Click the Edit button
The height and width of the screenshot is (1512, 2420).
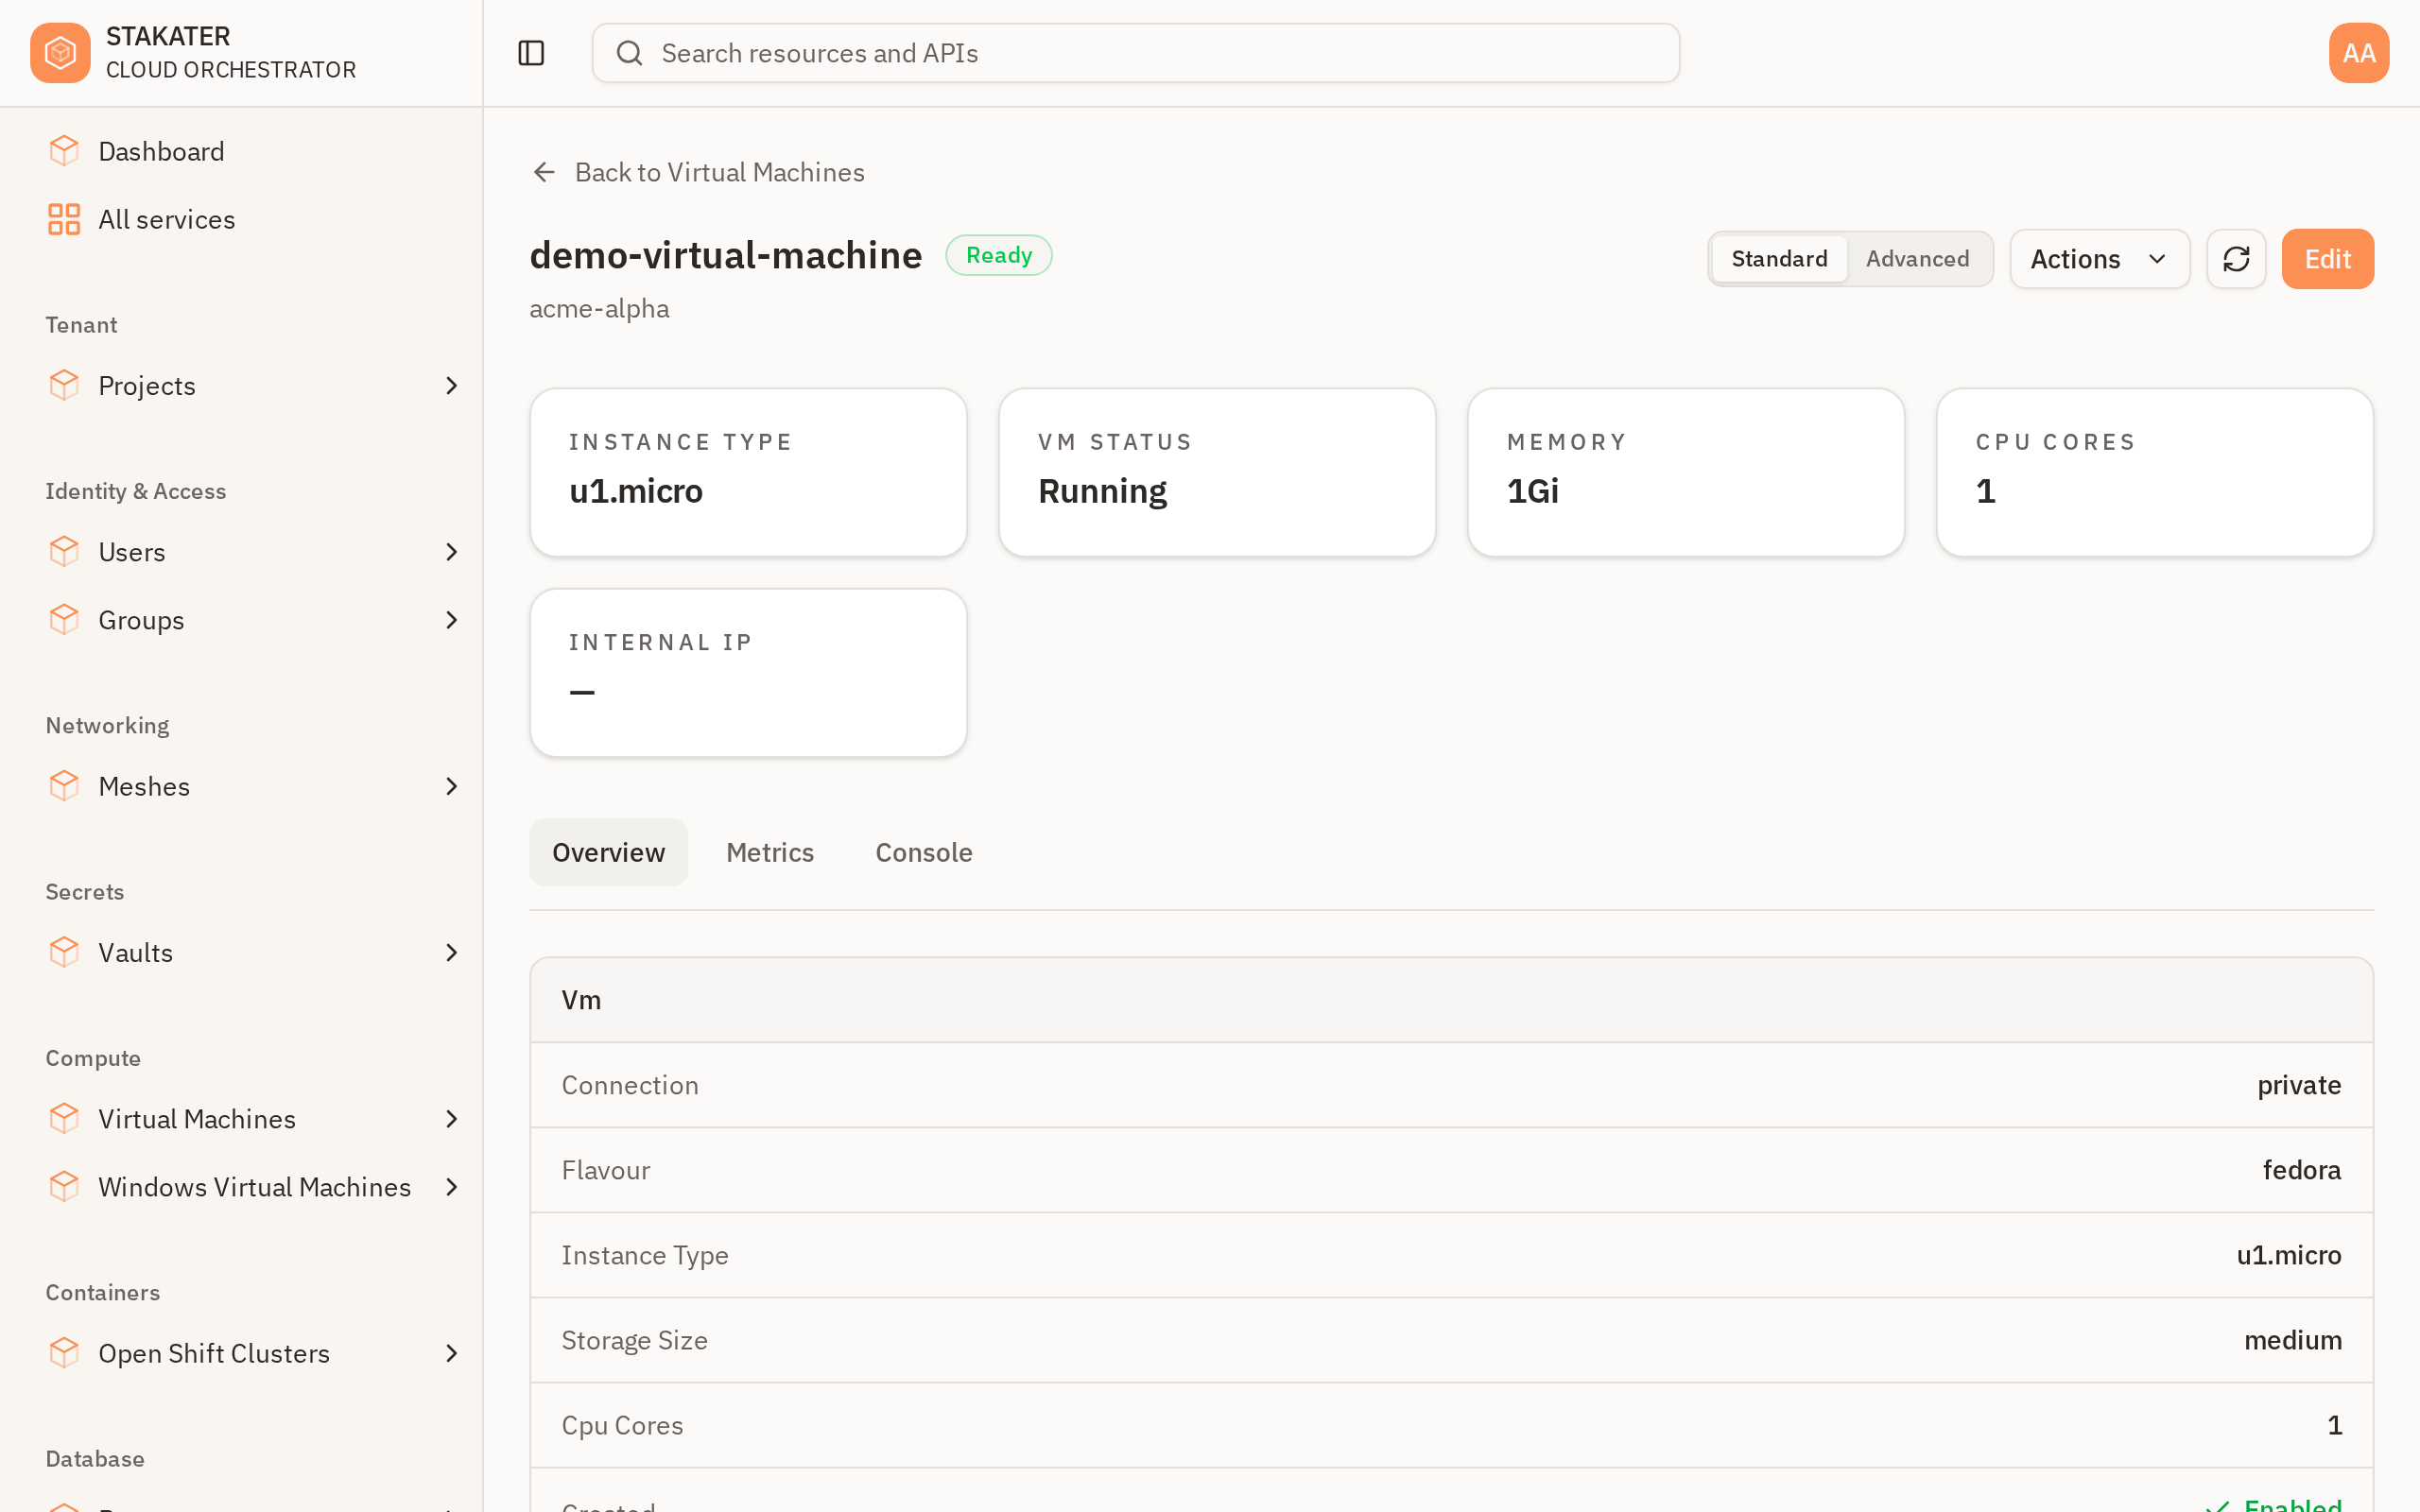(x=2327, y=259)
